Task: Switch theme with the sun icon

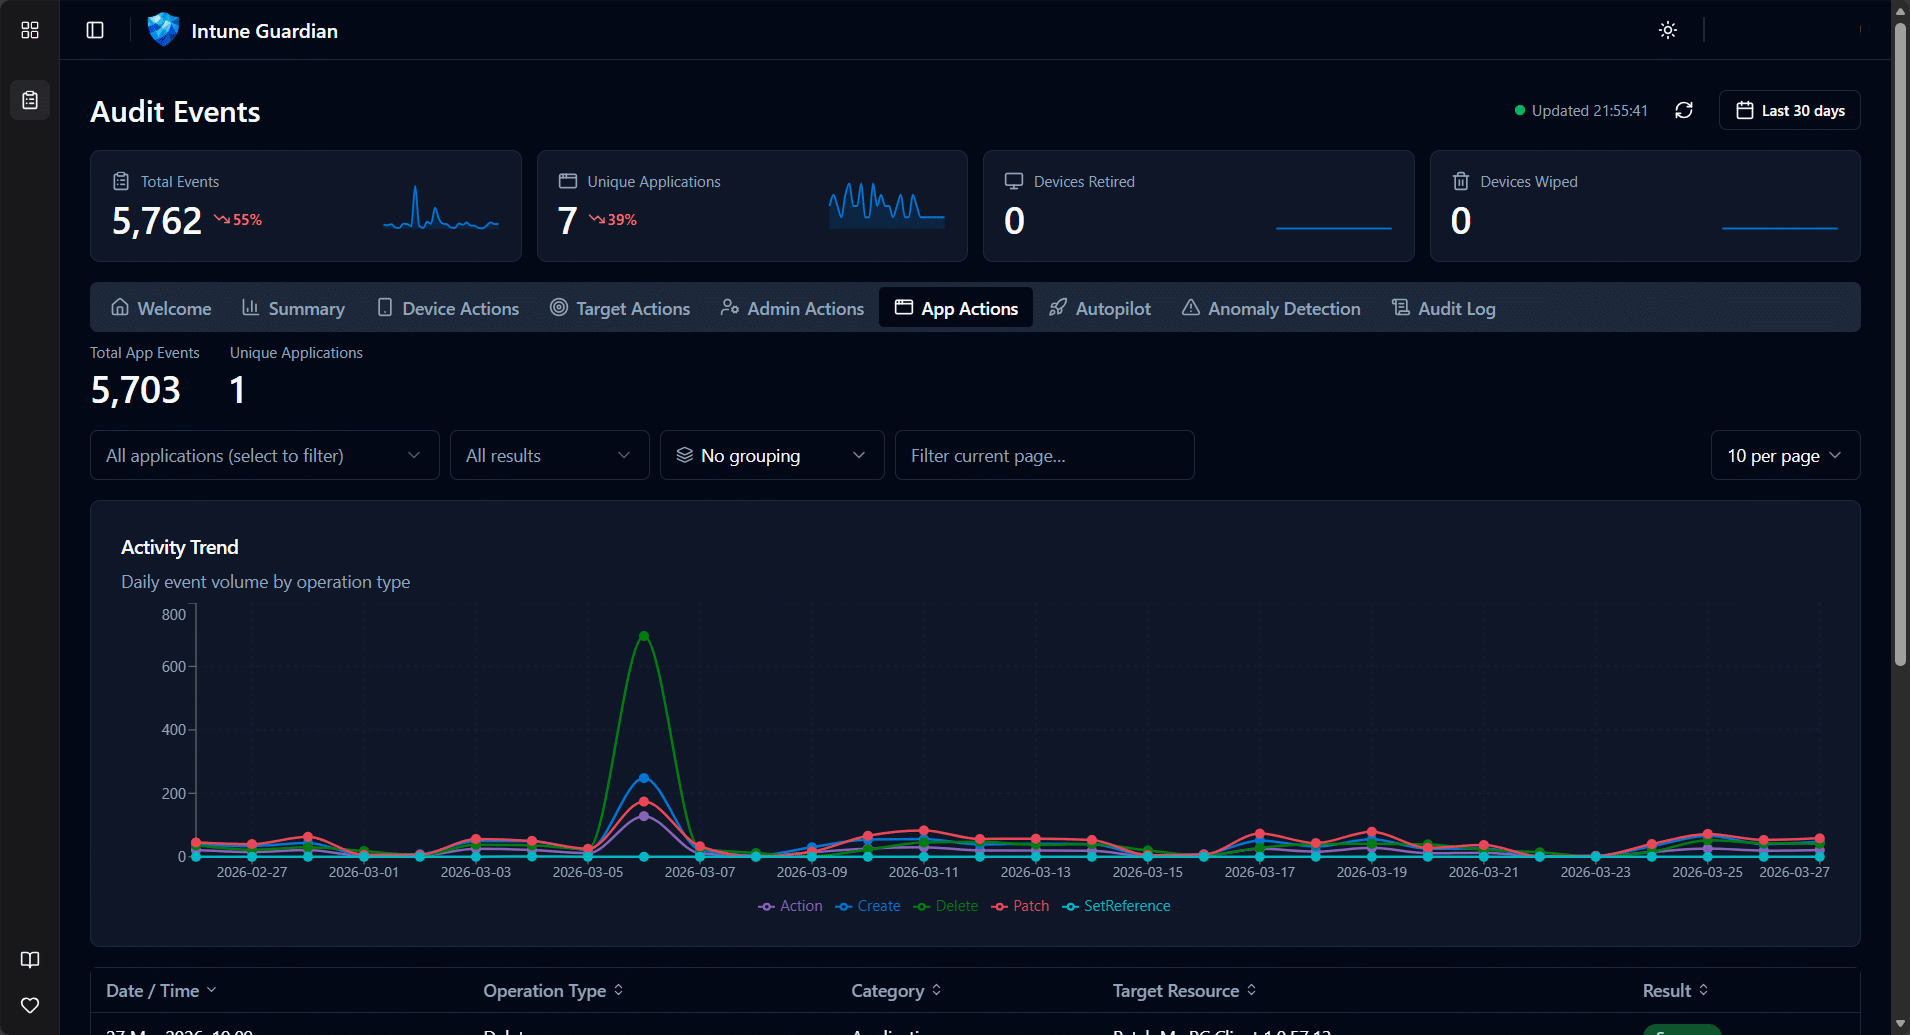Action: coord(1667,30)
